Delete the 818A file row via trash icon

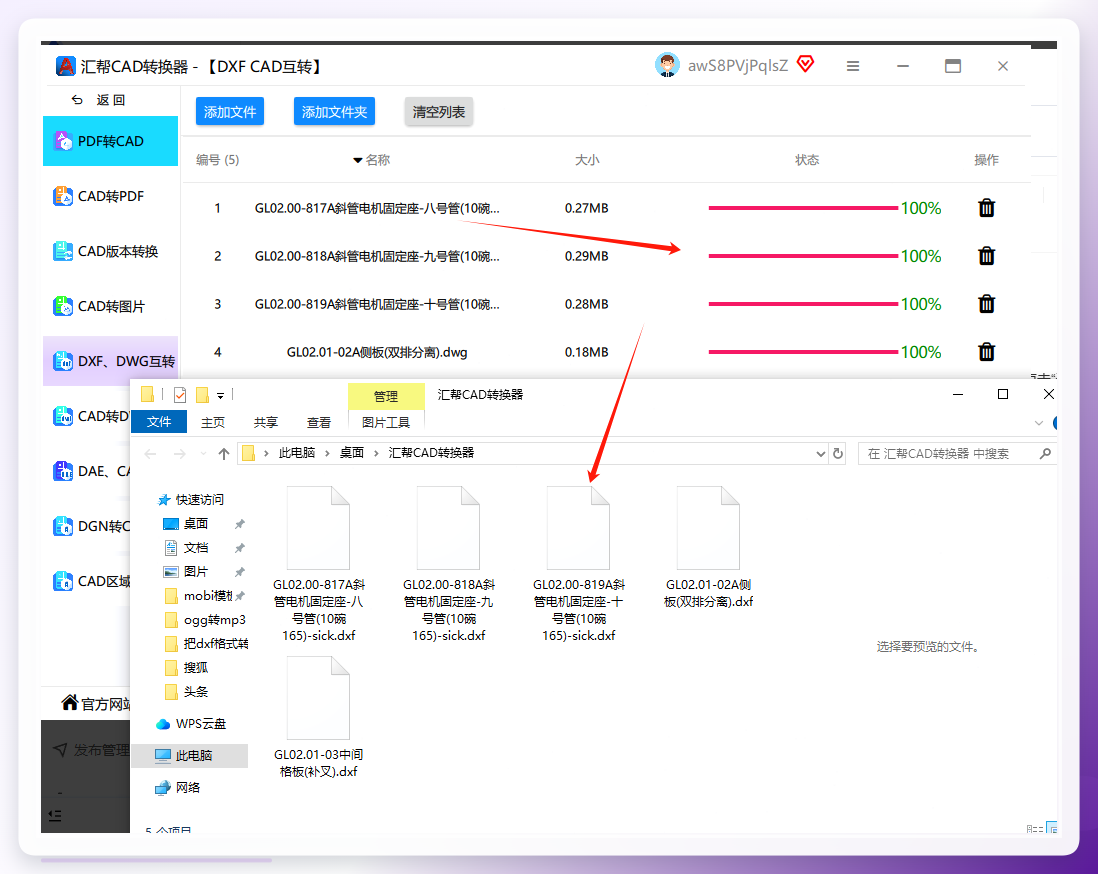pyautogui.click(x=986, y=256)
